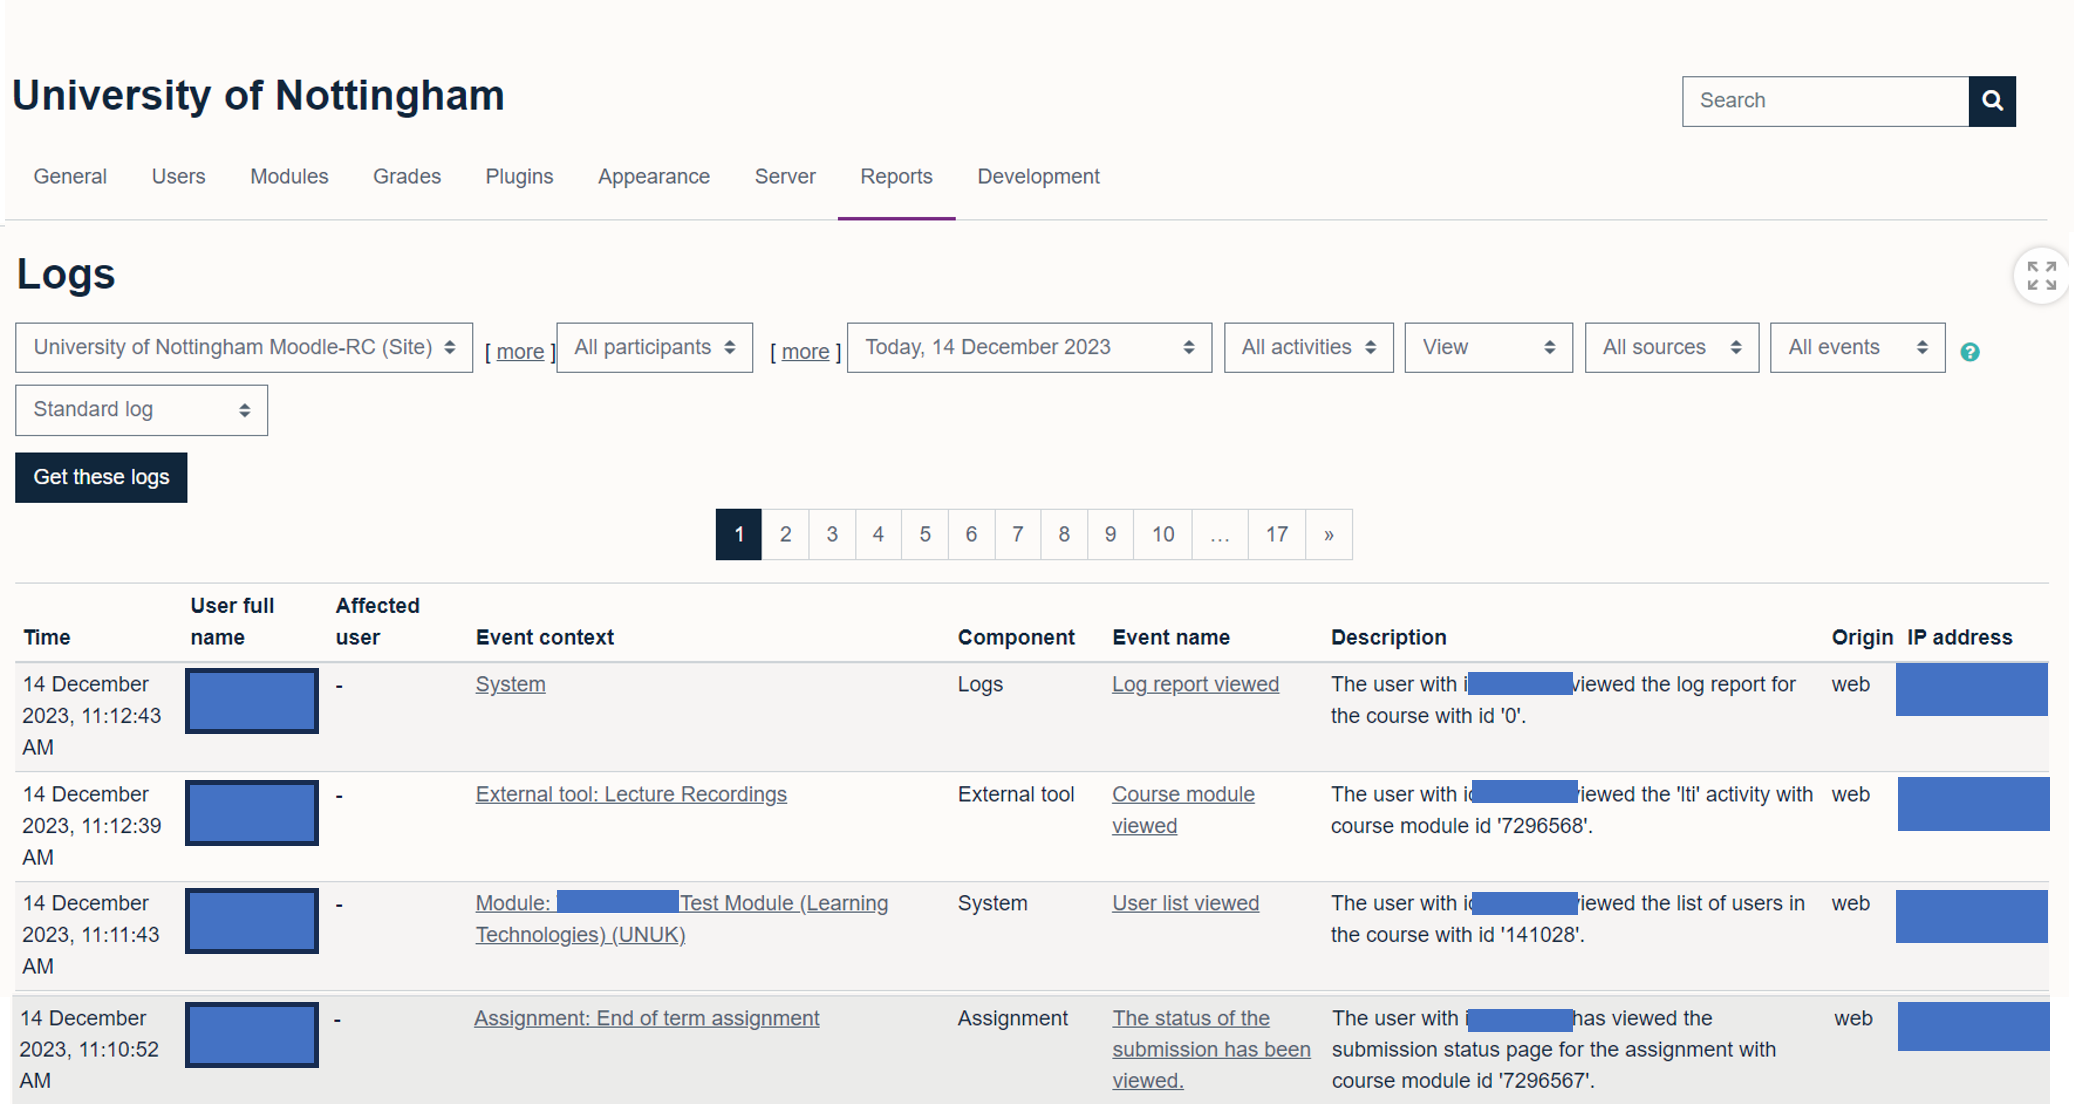The width and height of the screenshot is (2074, 1104).
Task: Click the System event context link
Action: [x=508, y=684]
